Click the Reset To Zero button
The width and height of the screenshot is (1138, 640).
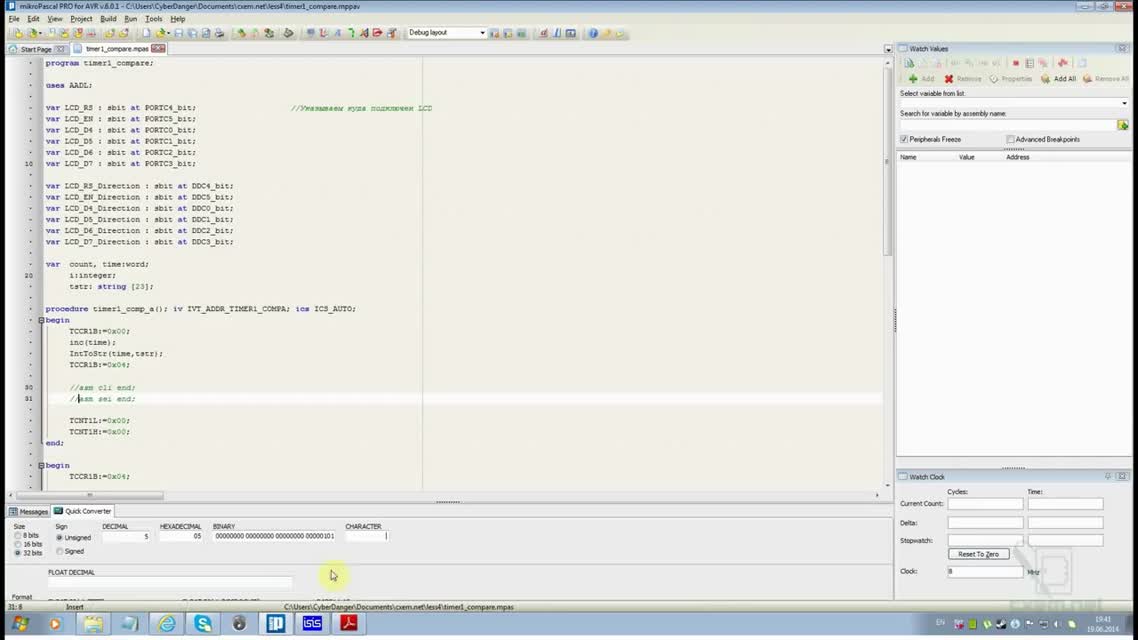coord(978,554)
